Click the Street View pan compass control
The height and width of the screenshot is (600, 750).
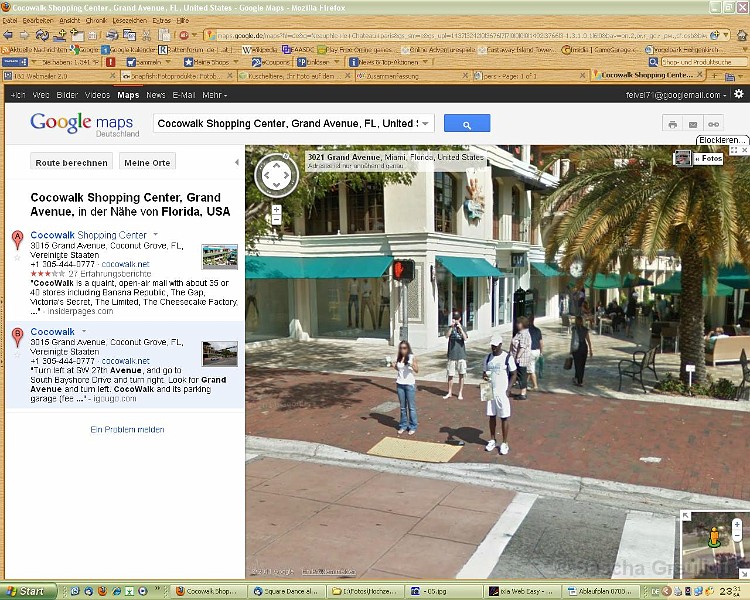point(277,176)
